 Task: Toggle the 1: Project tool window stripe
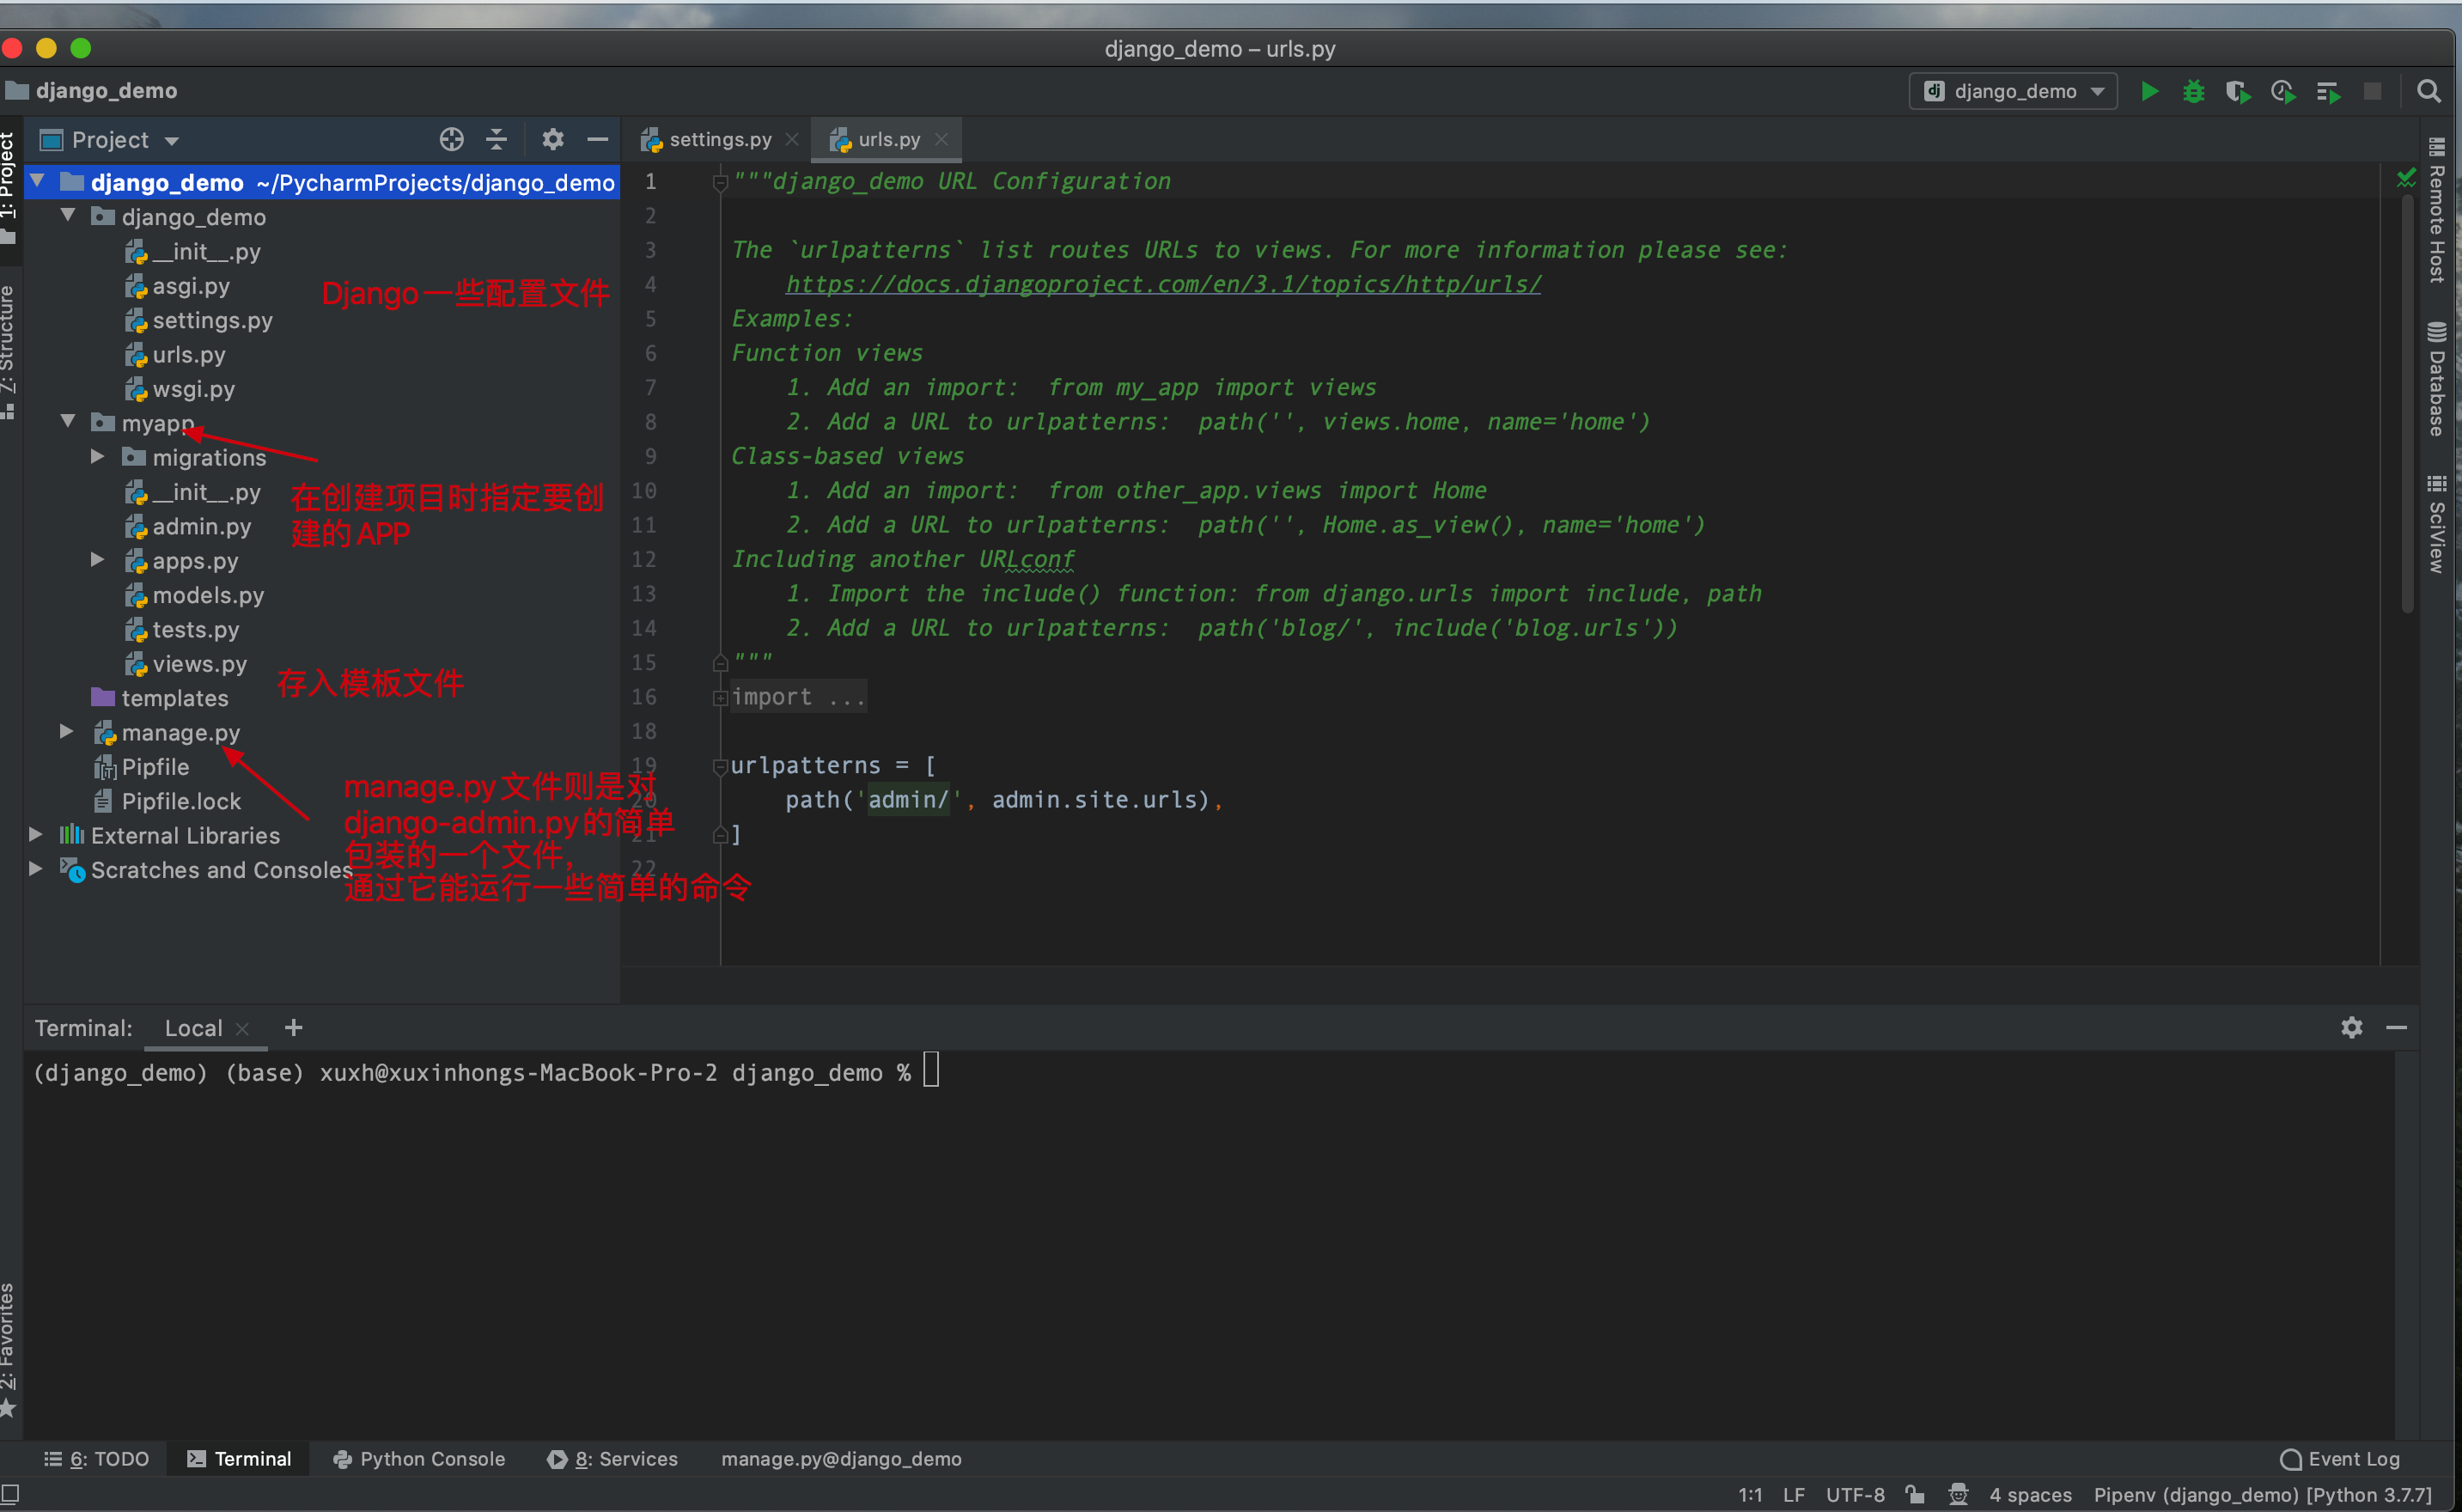9,188
